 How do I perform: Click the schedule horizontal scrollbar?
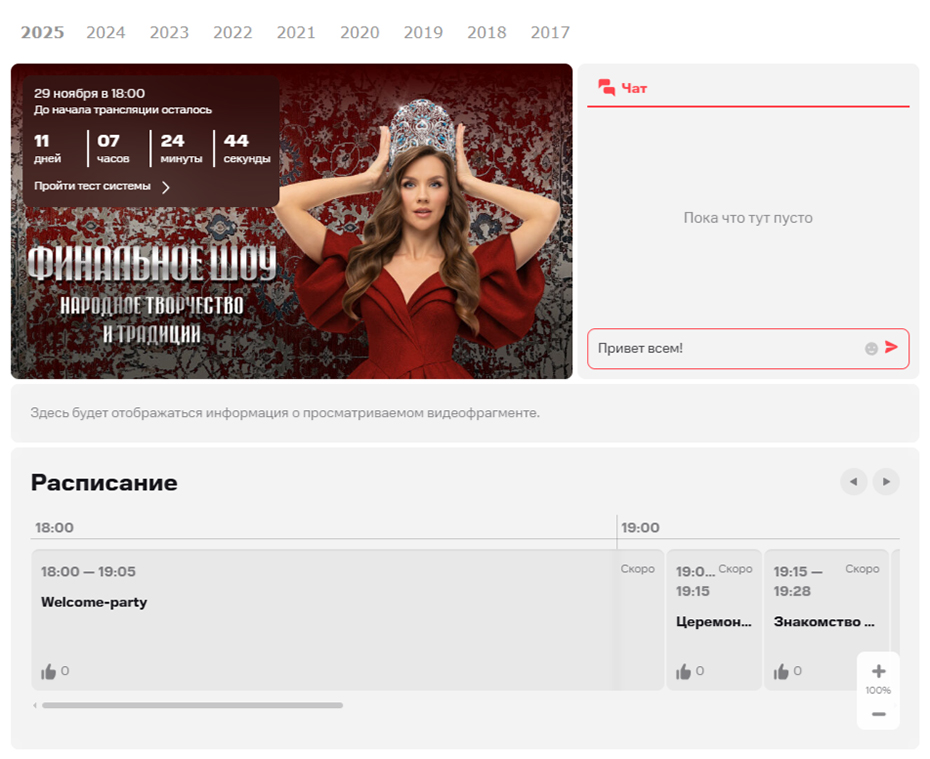point(192,705)
